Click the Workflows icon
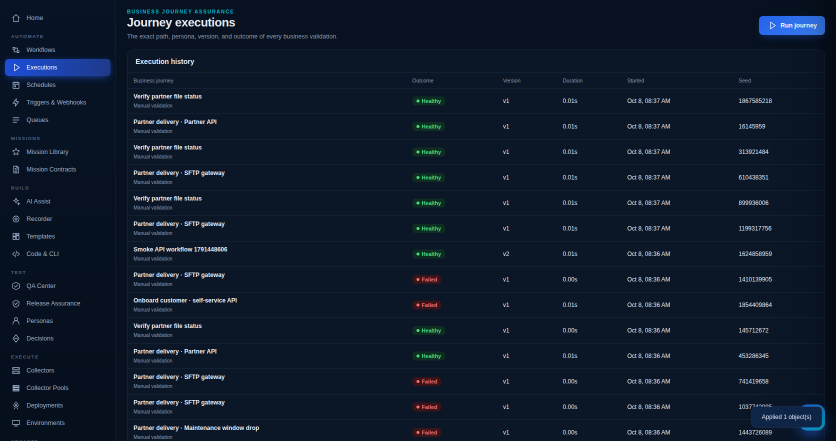836x441 pixels. pyautogui.click(x=16, y=50)
